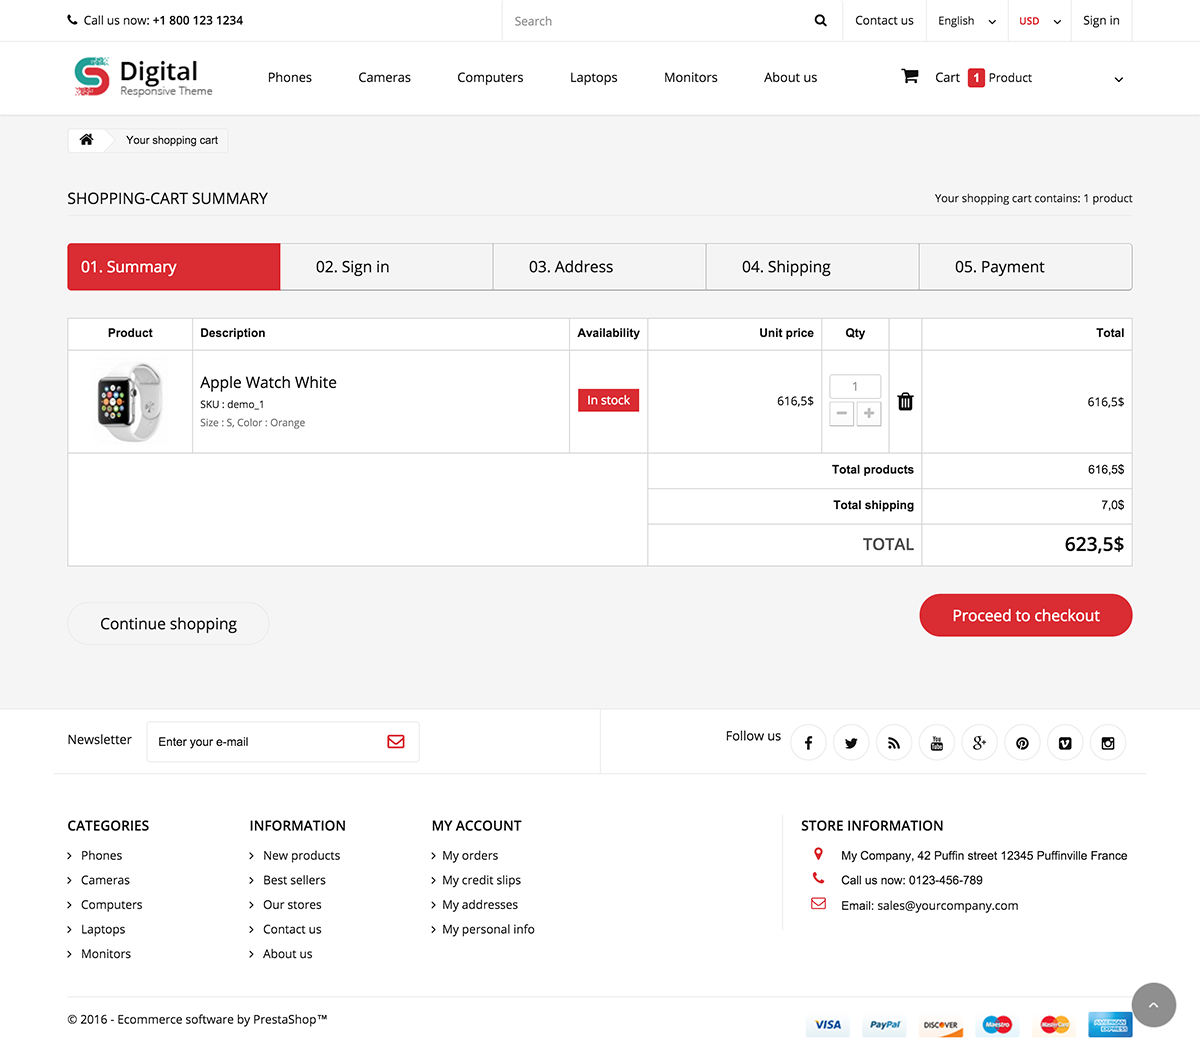Viewport: 1200px width, 1051px height.
Task: Open Best sellers footer link
Action: pos(294,880)
